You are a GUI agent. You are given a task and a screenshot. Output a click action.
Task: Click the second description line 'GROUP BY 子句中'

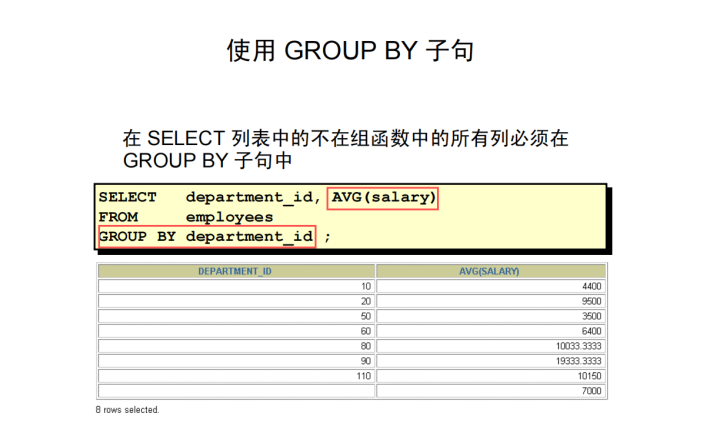[208, 161]
